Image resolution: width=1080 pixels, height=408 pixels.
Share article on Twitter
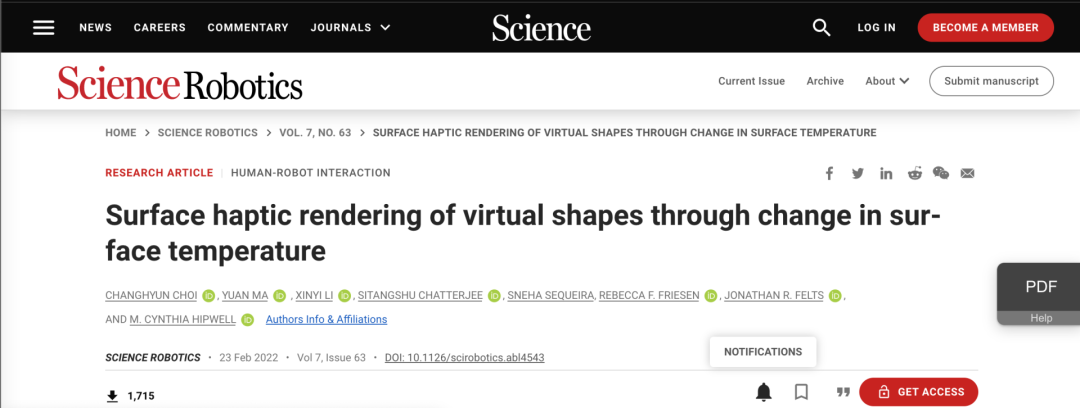[x=857, y=173]
